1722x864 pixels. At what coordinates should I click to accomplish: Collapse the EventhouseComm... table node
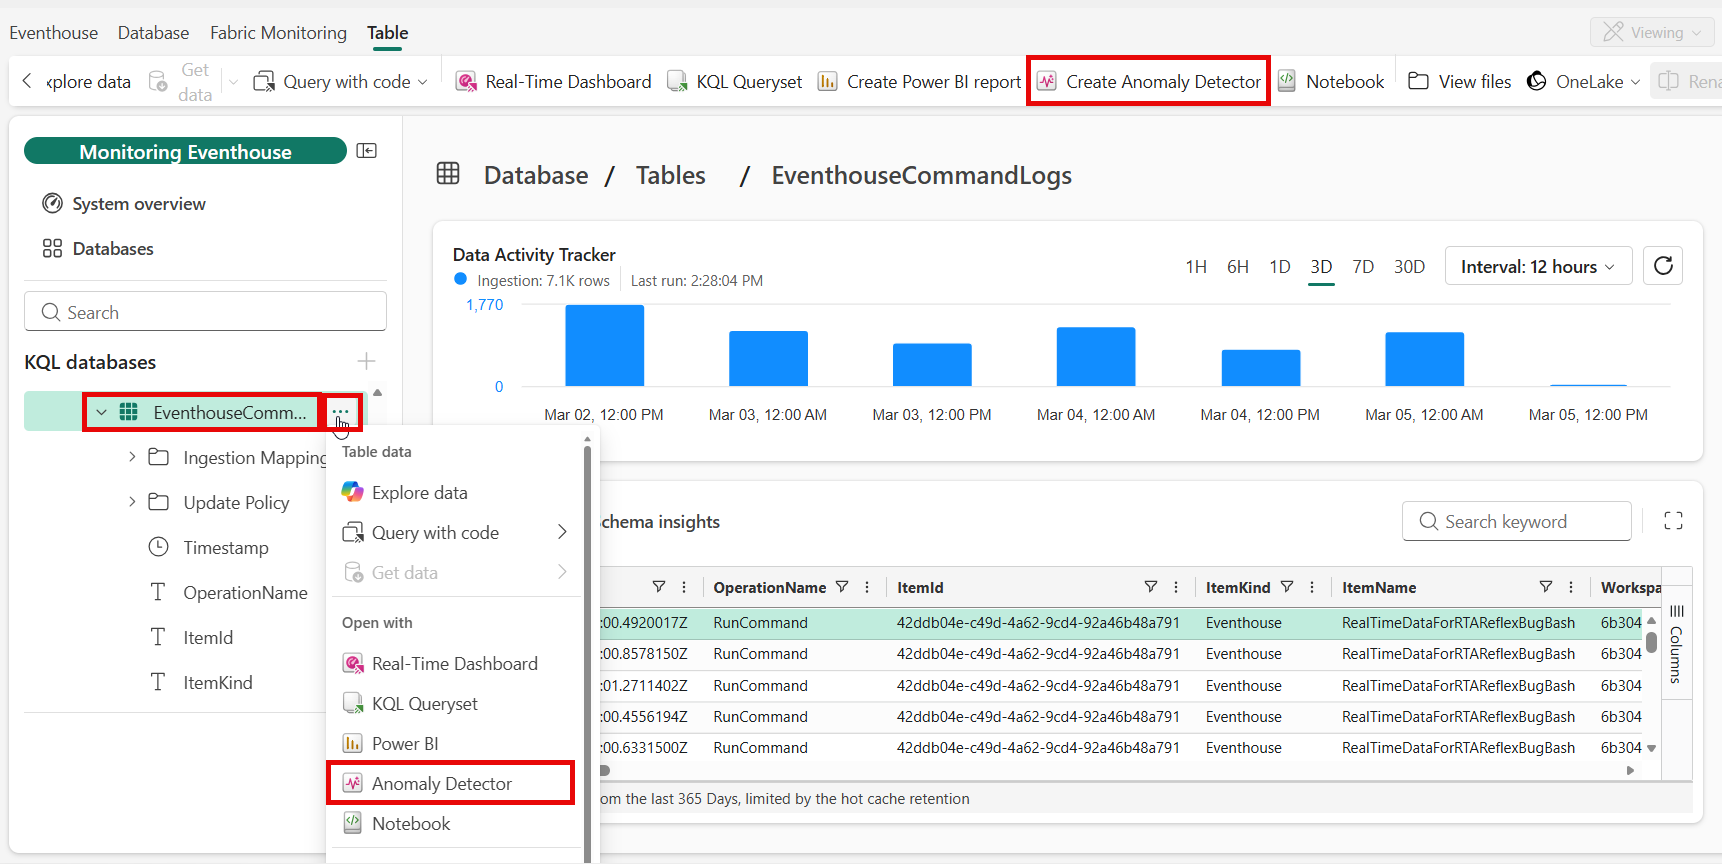click(x=101, y=412)
